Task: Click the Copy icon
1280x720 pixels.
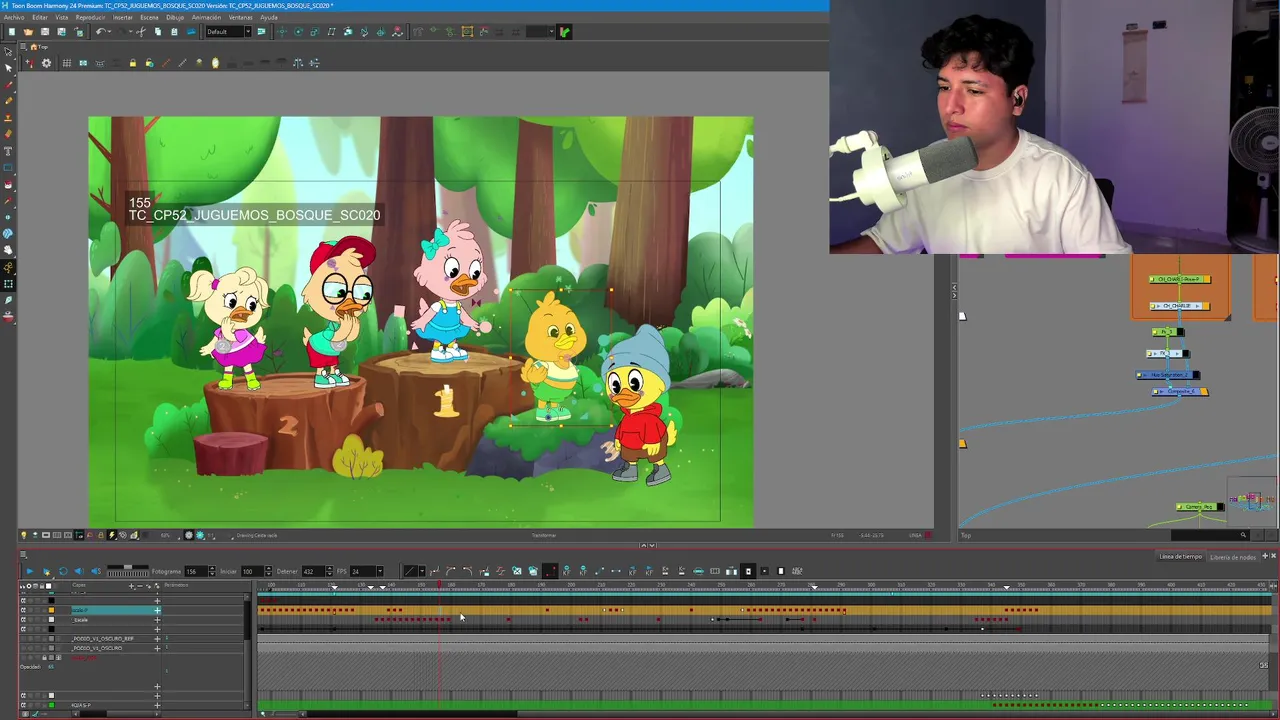Action: point(157,32)
